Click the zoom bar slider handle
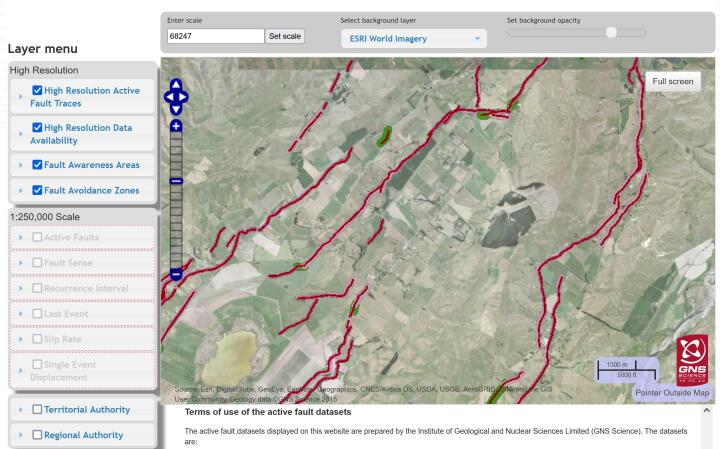This screenshot has width=720, height=449. point(177,181)
